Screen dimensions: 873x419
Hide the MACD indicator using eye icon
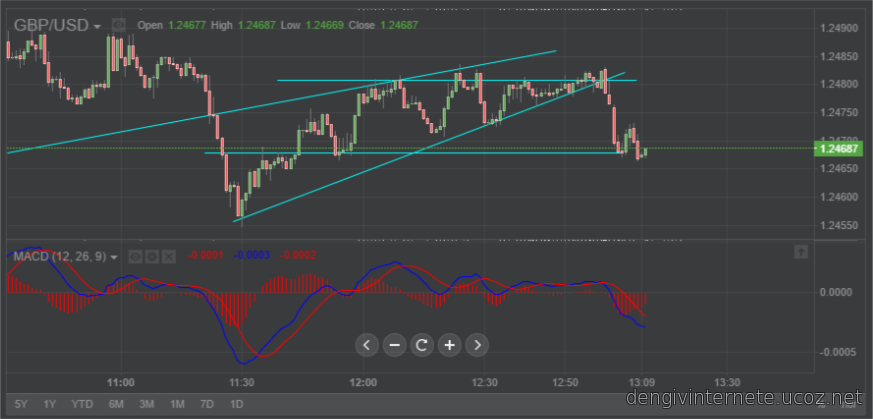(137, 256)
